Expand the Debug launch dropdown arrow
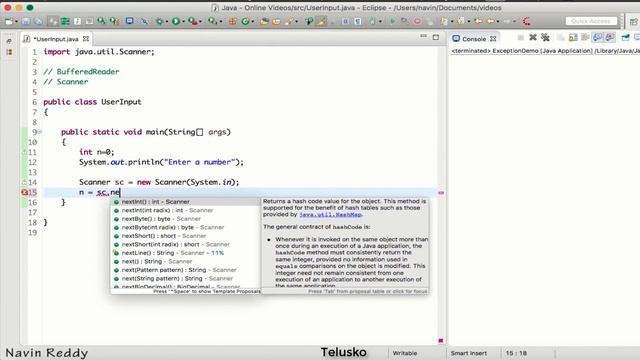640x360 pixels. pyautogui.click(x=167, y=21)
